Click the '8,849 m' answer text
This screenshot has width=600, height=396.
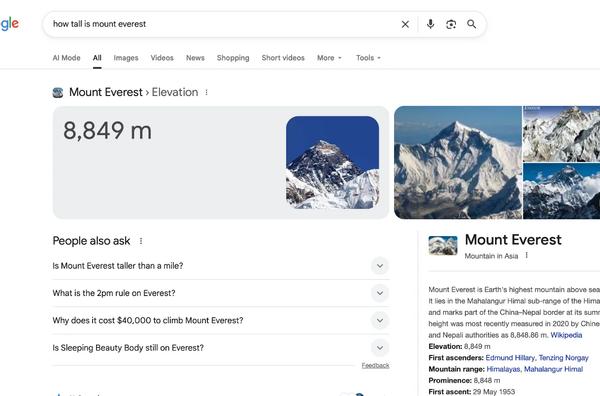click(x=108, y=131)
